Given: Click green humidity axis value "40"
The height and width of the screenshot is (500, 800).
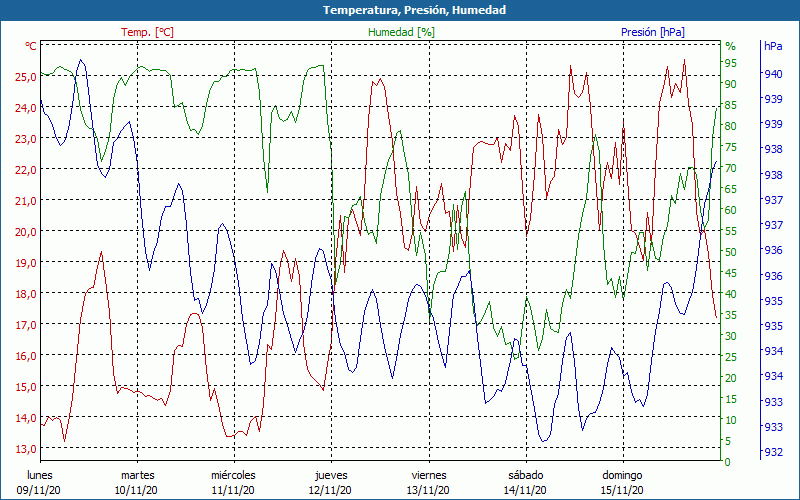Looking at the screenshot, I should pyautogui.click(x=731, y=294).
